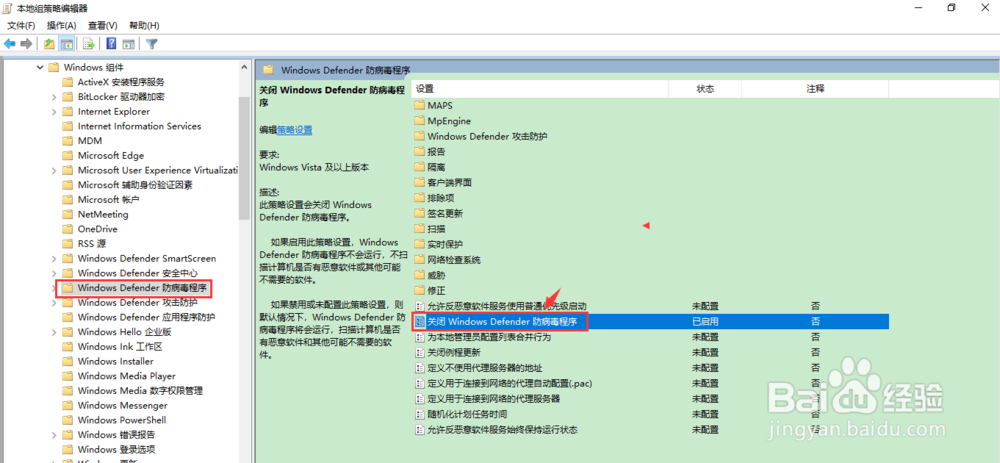Go up one level using folder-arrow icon
This screenshot has height=463, width=1000.
tap(49, 44)
